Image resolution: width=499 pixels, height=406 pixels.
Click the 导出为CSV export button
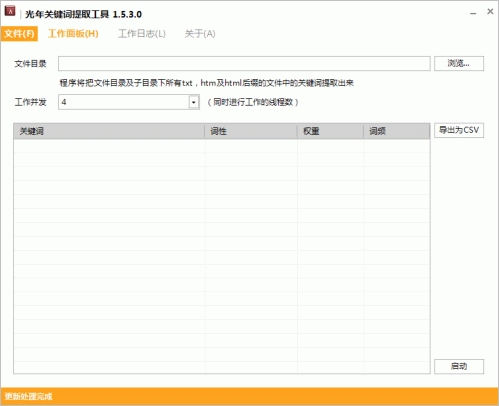point(459,130)
